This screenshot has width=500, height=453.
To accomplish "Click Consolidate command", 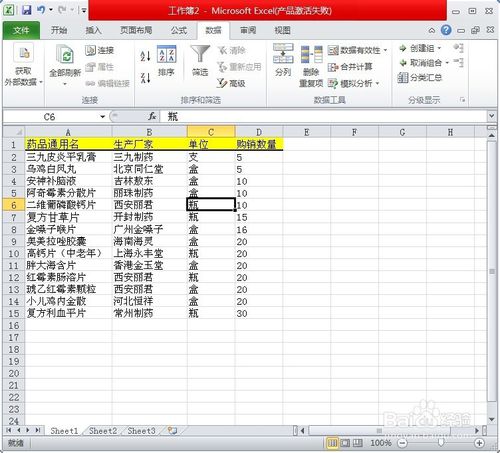I will coord(350,67).
